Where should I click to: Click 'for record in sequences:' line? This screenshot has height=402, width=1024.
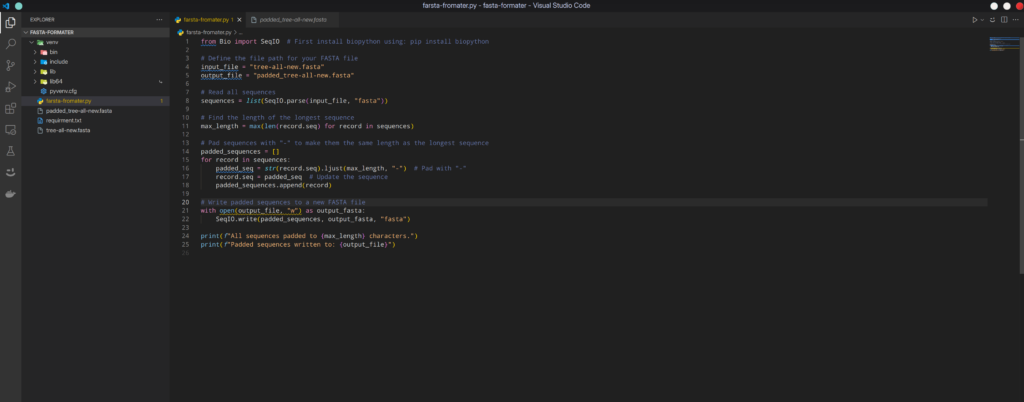click(x=246, y=160)
